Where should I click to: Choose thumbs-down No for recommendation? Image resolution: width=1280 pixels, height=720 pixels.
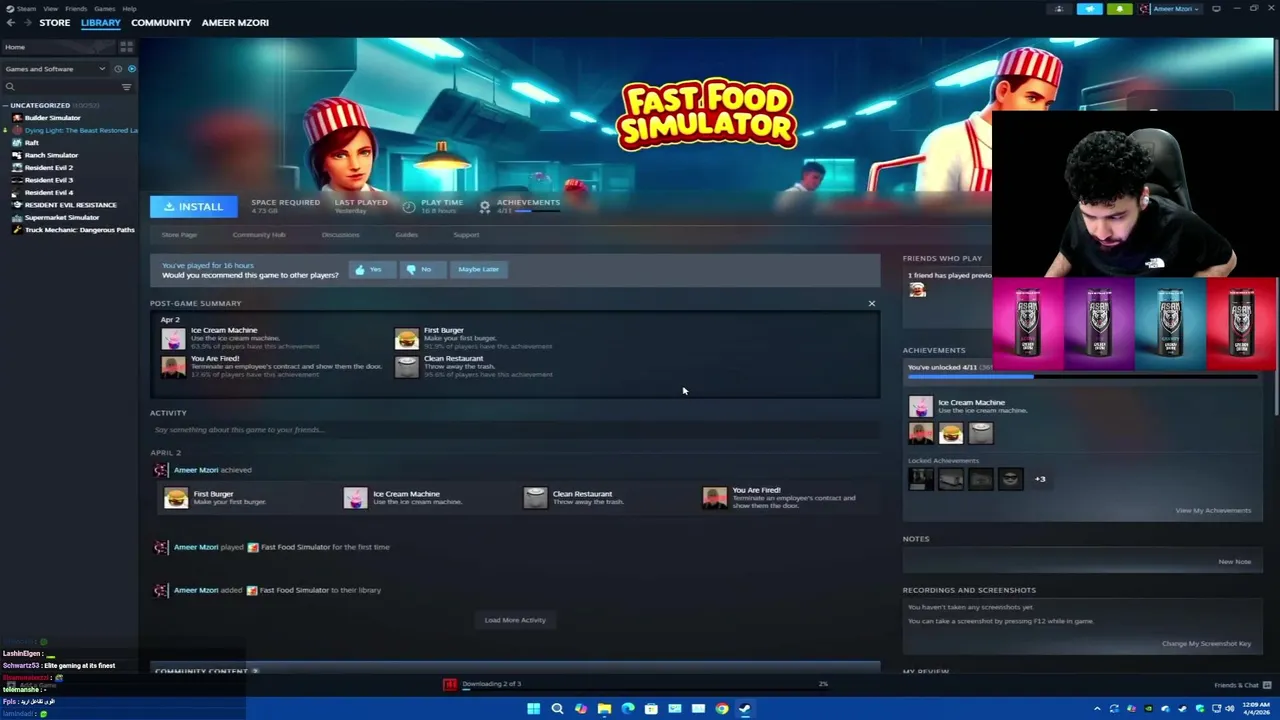[421, 269]
